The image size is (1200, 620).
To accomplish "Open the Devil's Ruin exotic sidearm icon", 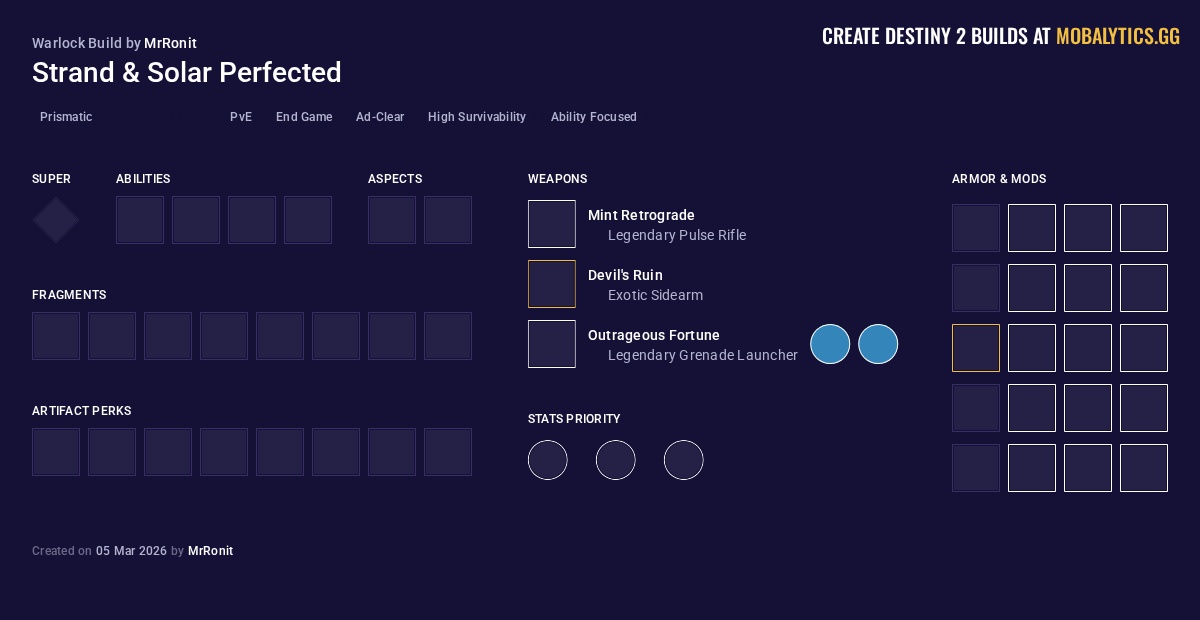I will tap(552, 284).
